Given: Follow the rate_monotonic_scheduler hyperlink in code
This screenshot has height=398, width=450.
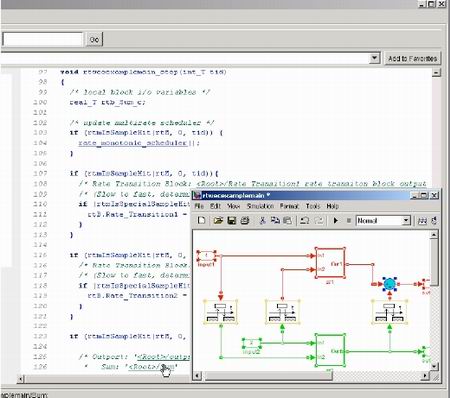Looking at the screenshot, I should [x=133, y=143].
